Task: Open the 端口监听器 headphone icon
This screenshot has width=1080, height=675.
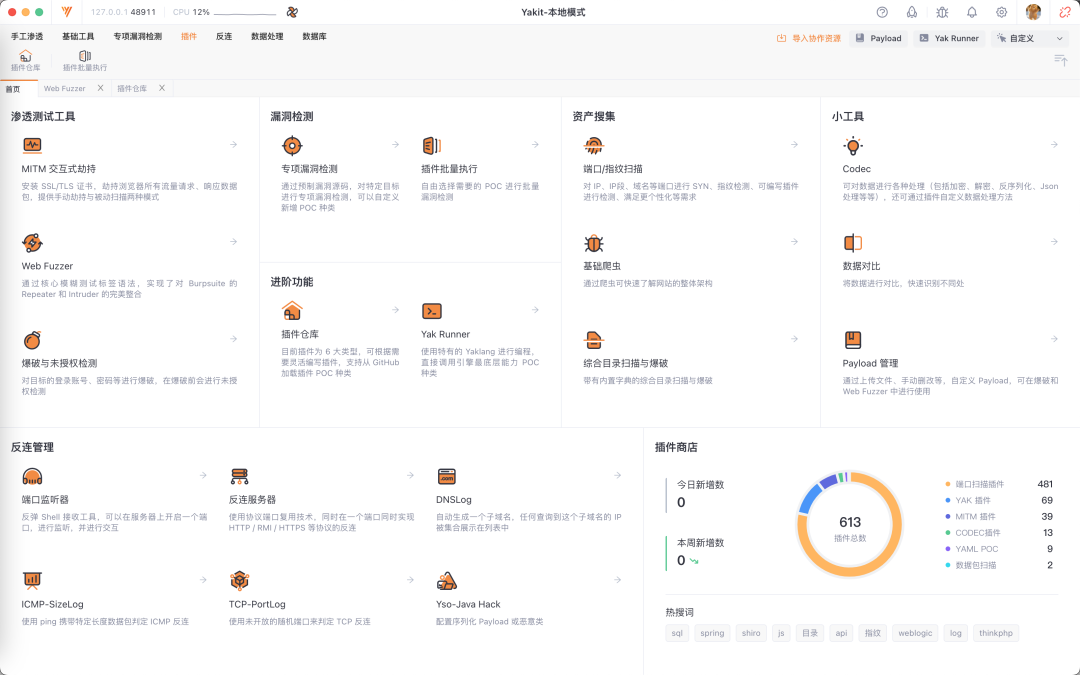Action: point(32,476)
